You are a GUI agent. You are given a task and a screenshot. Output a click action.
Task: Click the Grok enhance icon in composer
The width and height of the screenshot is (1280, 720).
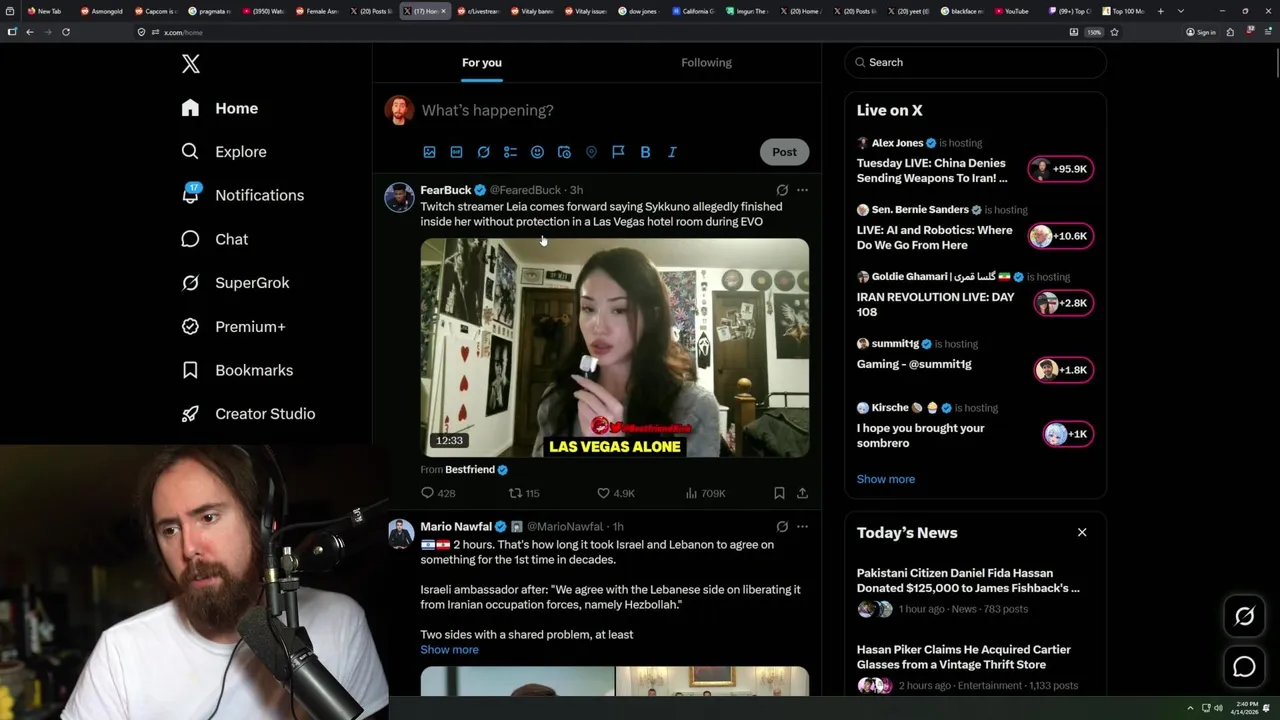point(483,152)
